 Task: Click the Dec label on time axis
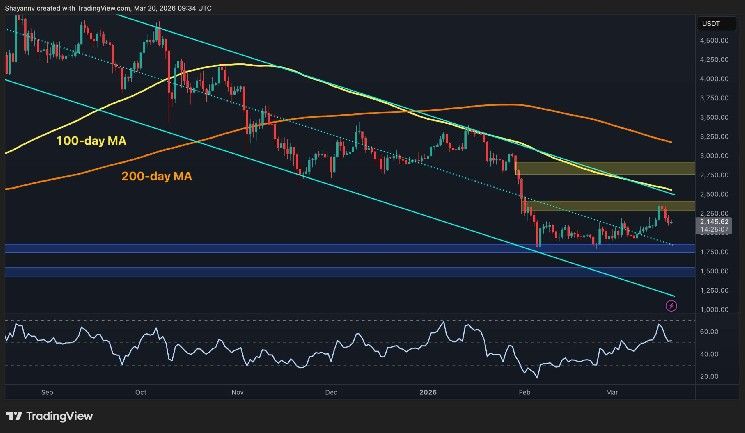coord(331,393)
